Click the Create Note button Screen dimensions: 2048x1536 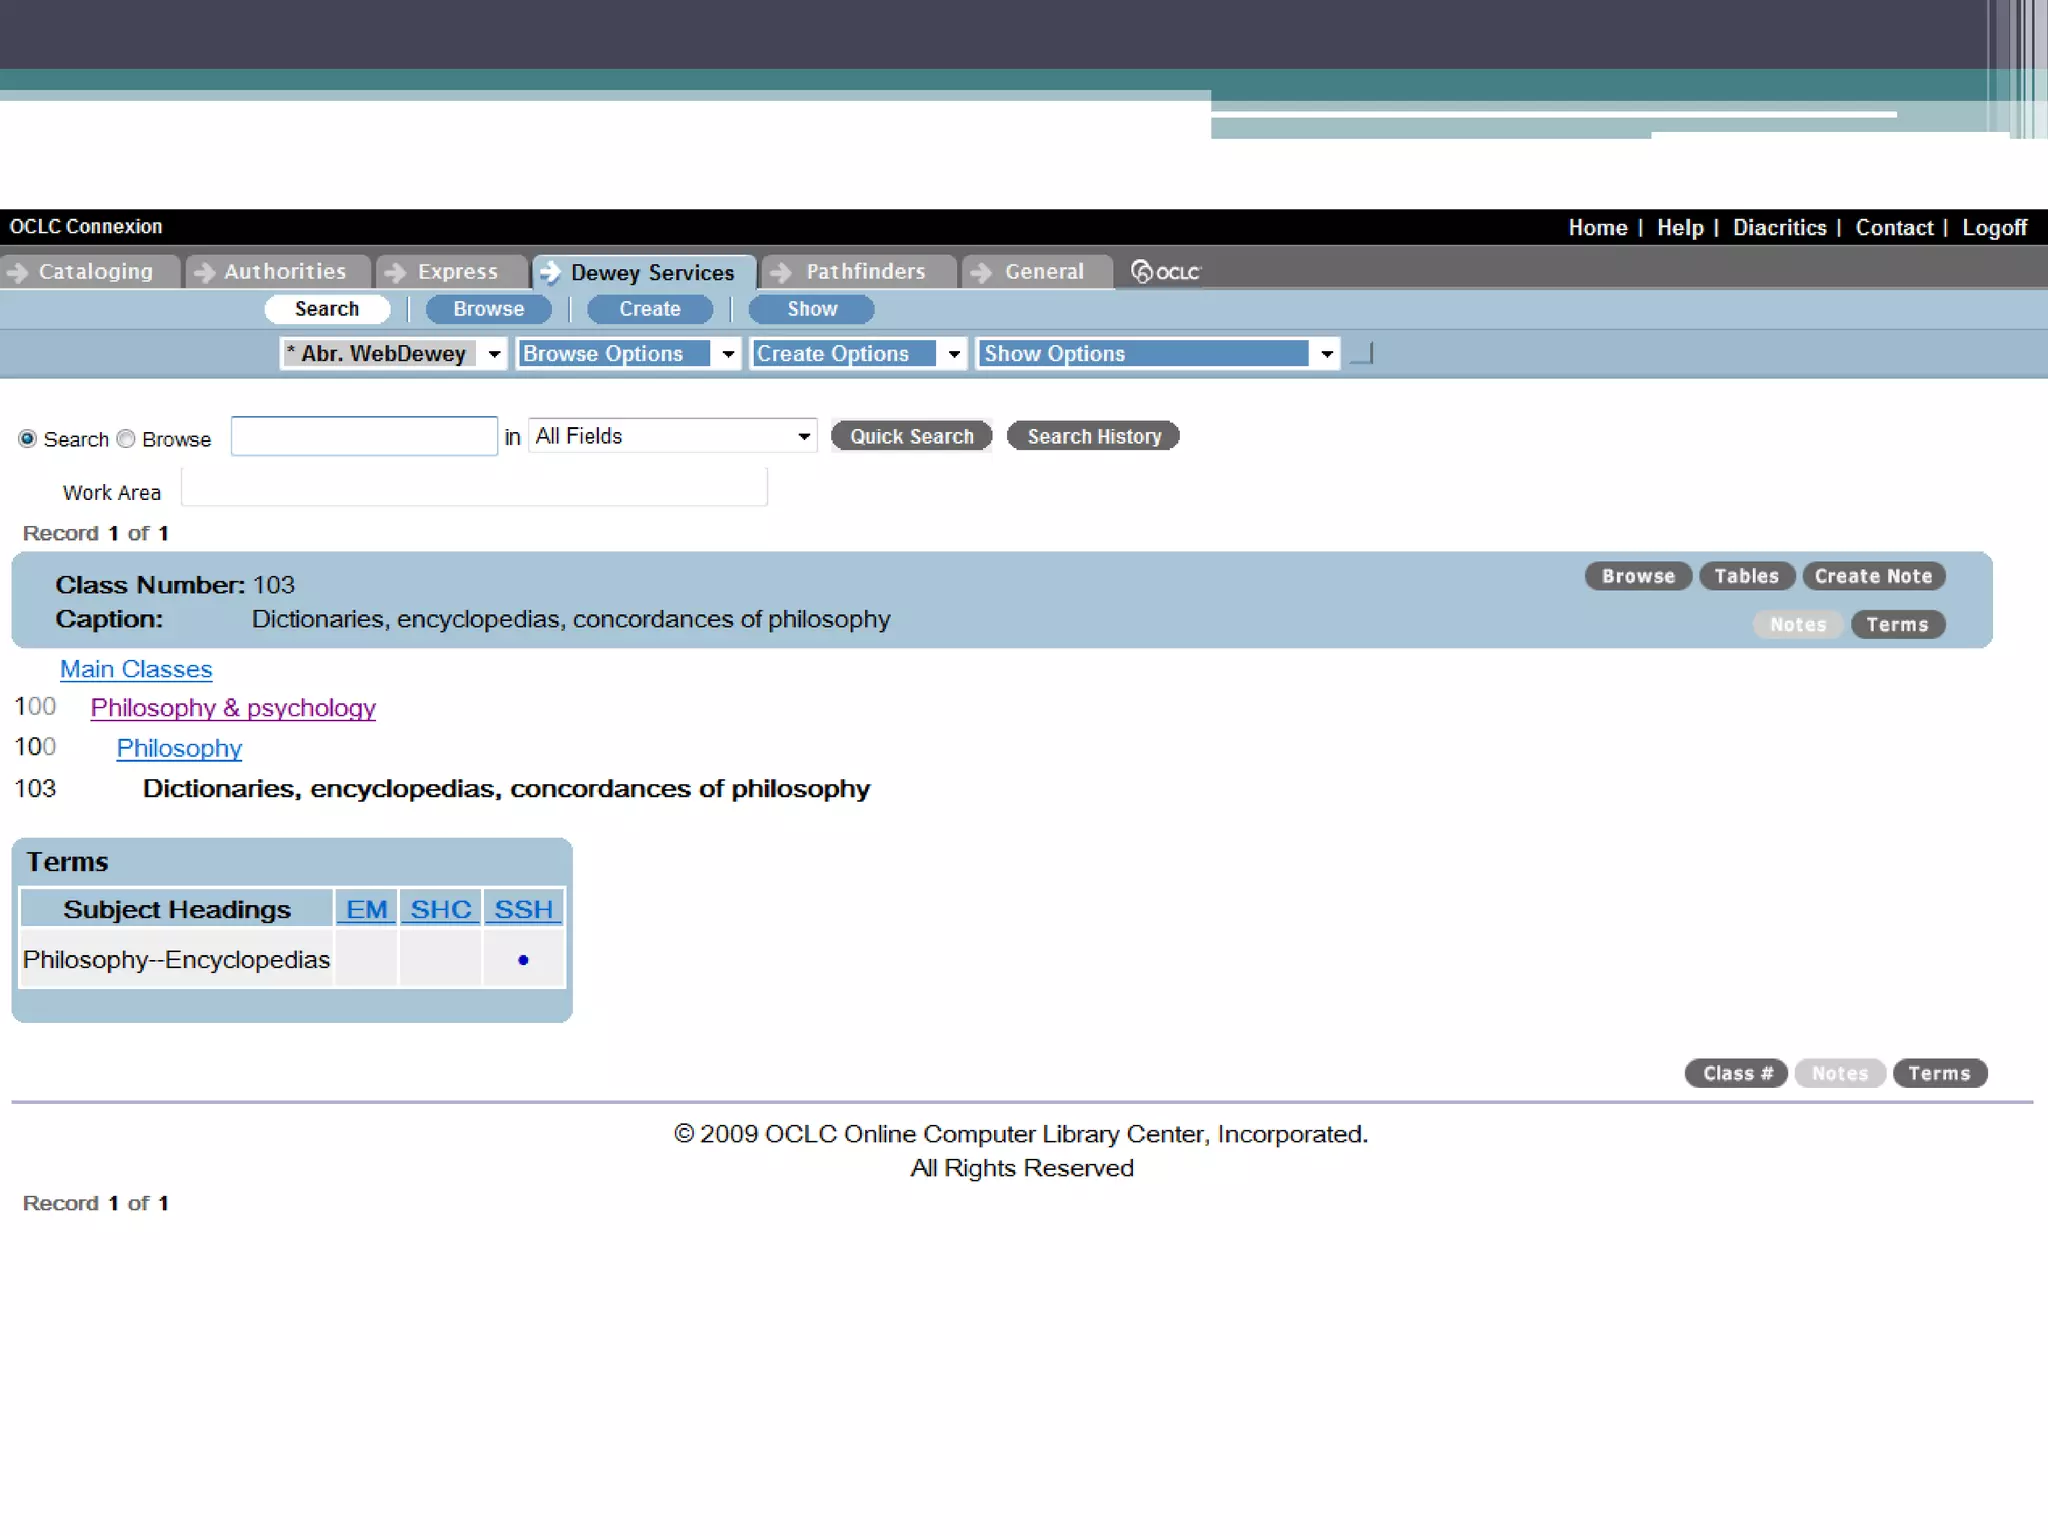pyautogui.click(x=1872, y=576)
